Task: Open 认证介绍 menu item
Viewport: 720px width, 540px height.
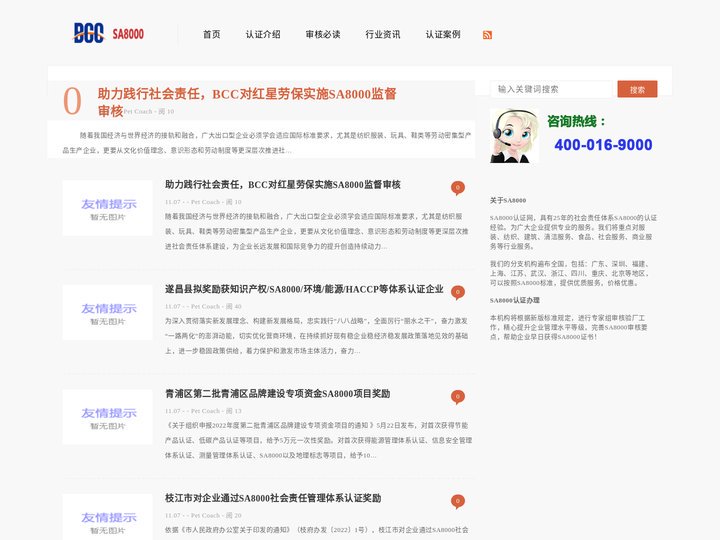Action: point(263,34)
